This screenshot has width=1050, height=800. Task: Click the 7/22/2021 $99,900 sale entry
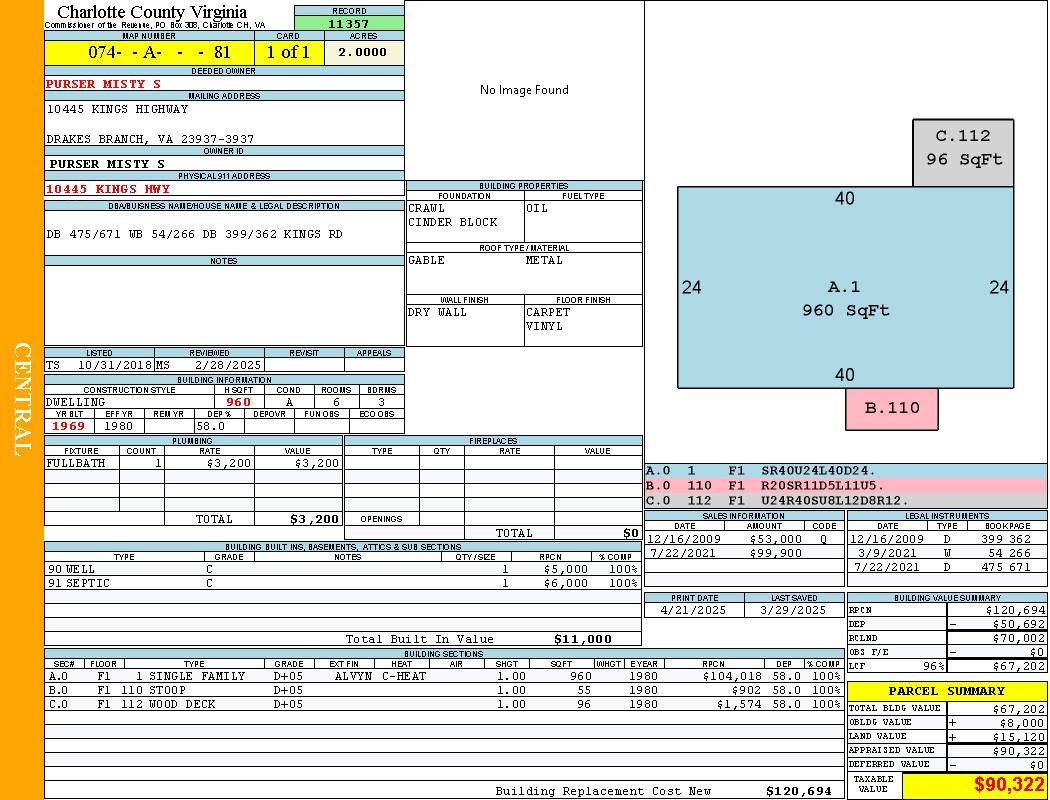[x=742, y=553]
